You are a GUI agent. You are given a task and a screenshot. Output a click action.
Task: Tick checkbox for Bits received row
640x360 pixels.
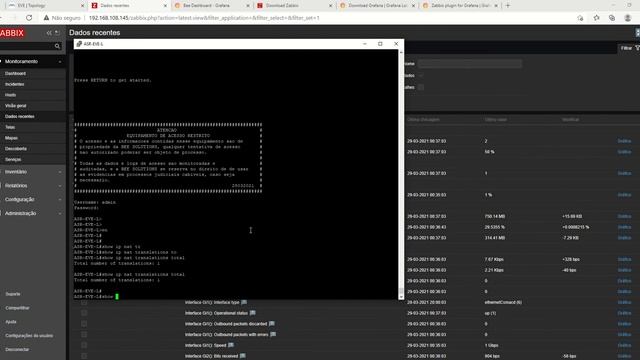point(84,356)
